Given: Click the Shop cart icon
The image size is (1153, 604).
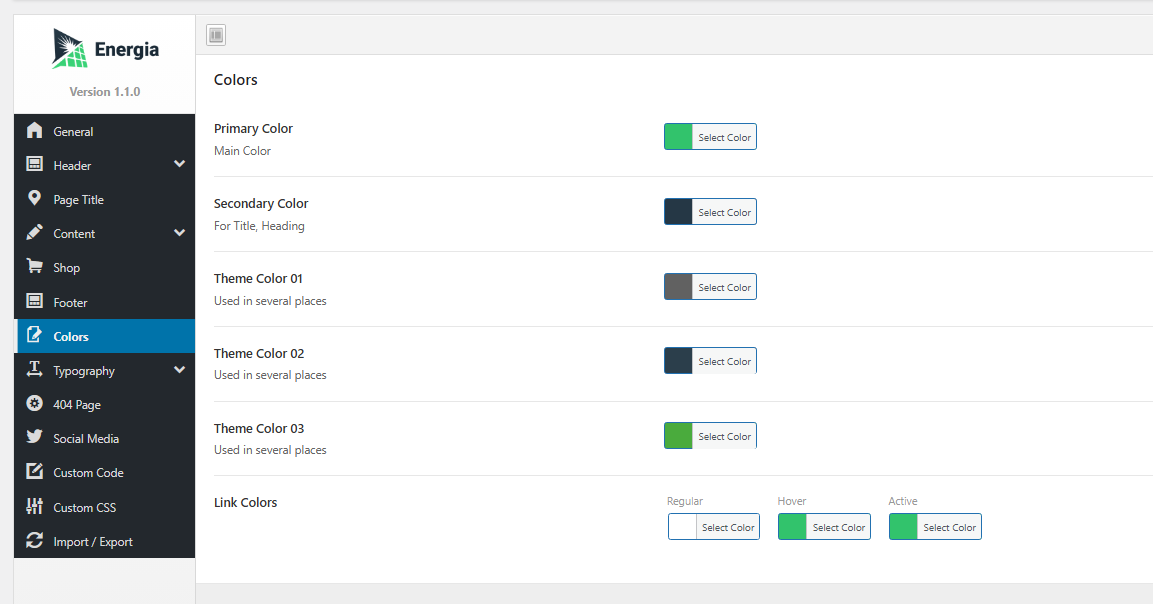Looking at the screenshot, I should (x=34, y=266).
